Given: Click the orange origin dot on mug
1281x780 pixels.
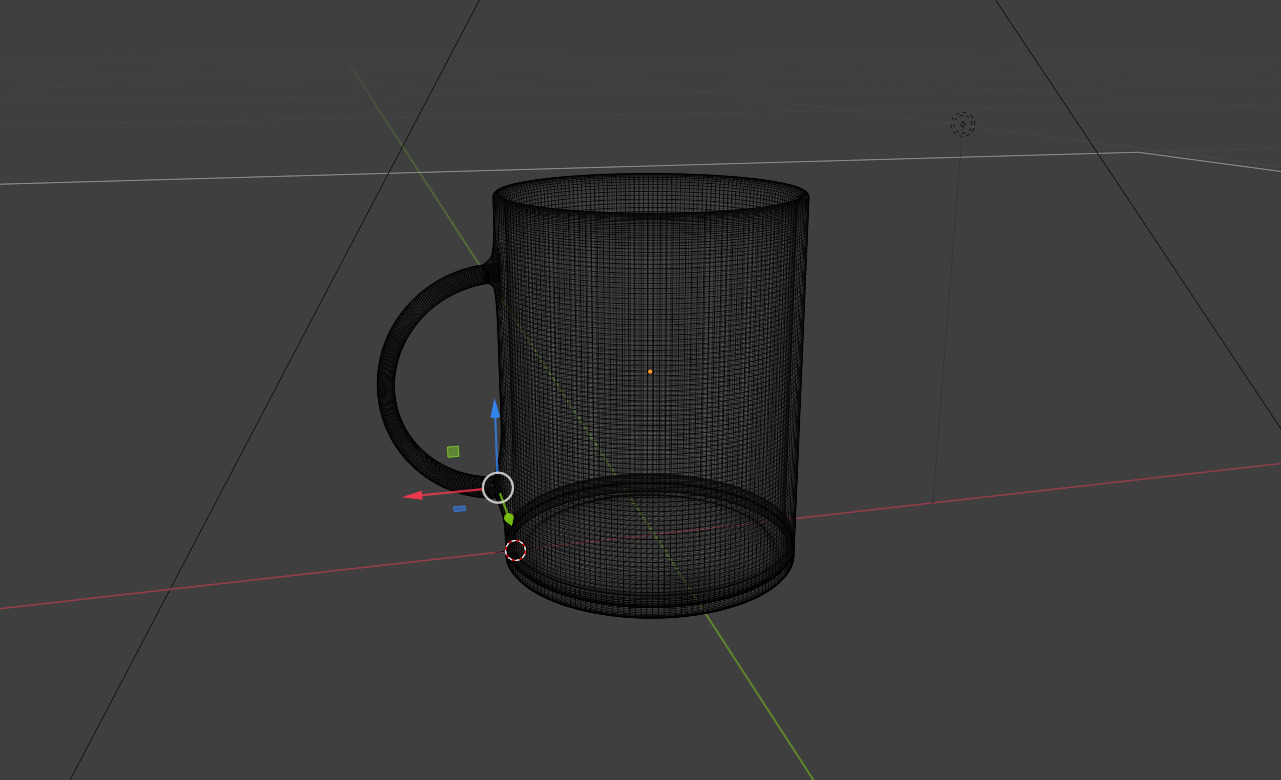Looking at the screenshot, I should (x=650, y=372).
